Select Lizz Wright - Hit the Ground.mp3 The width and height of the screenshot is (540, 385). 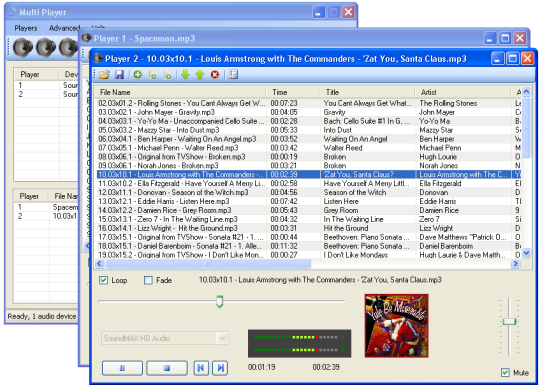click(x=308, y=228)
